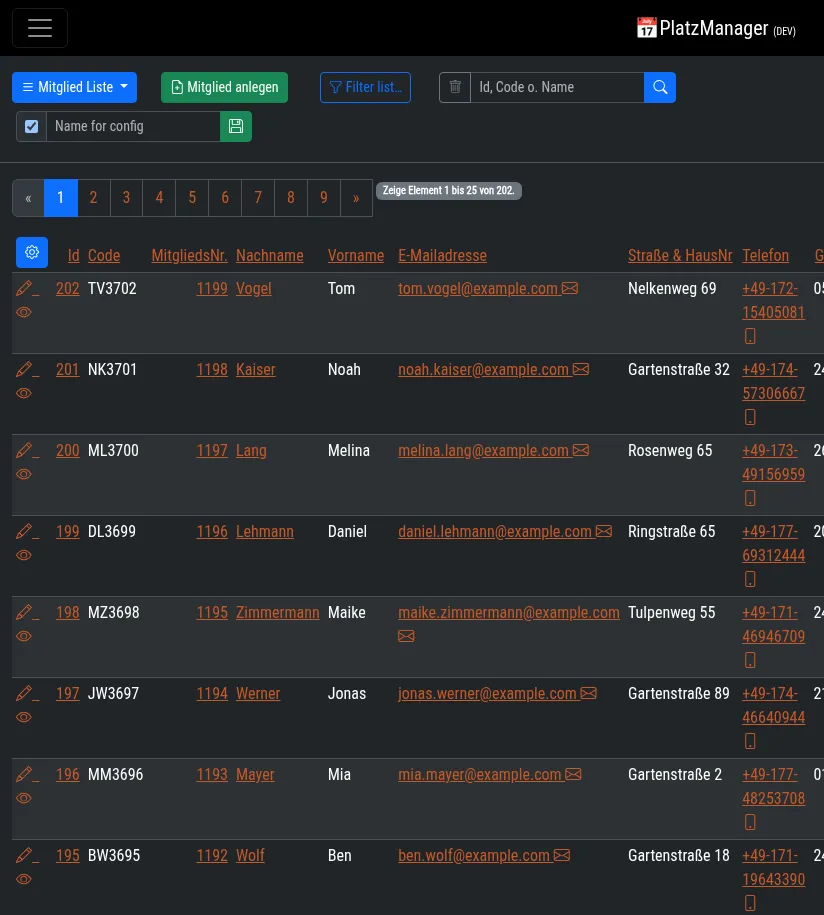The image size is (824, 915).
Task: Edit member Wolf with pencil icon
Action: coord(24,856)
